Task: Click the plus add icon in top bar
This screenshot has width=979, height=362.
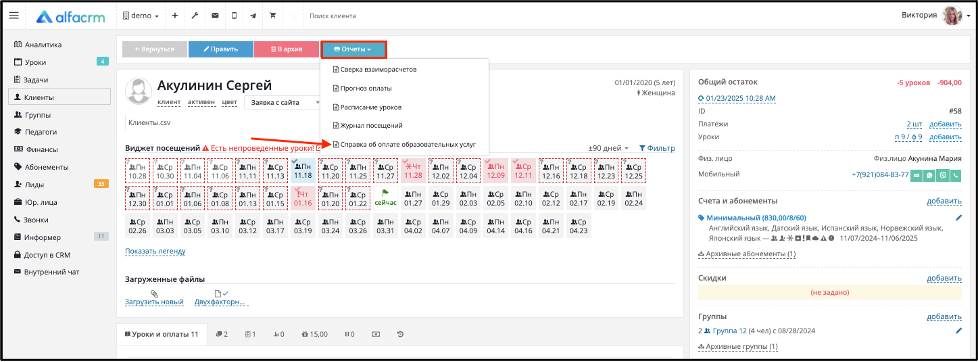Action: 175,16
